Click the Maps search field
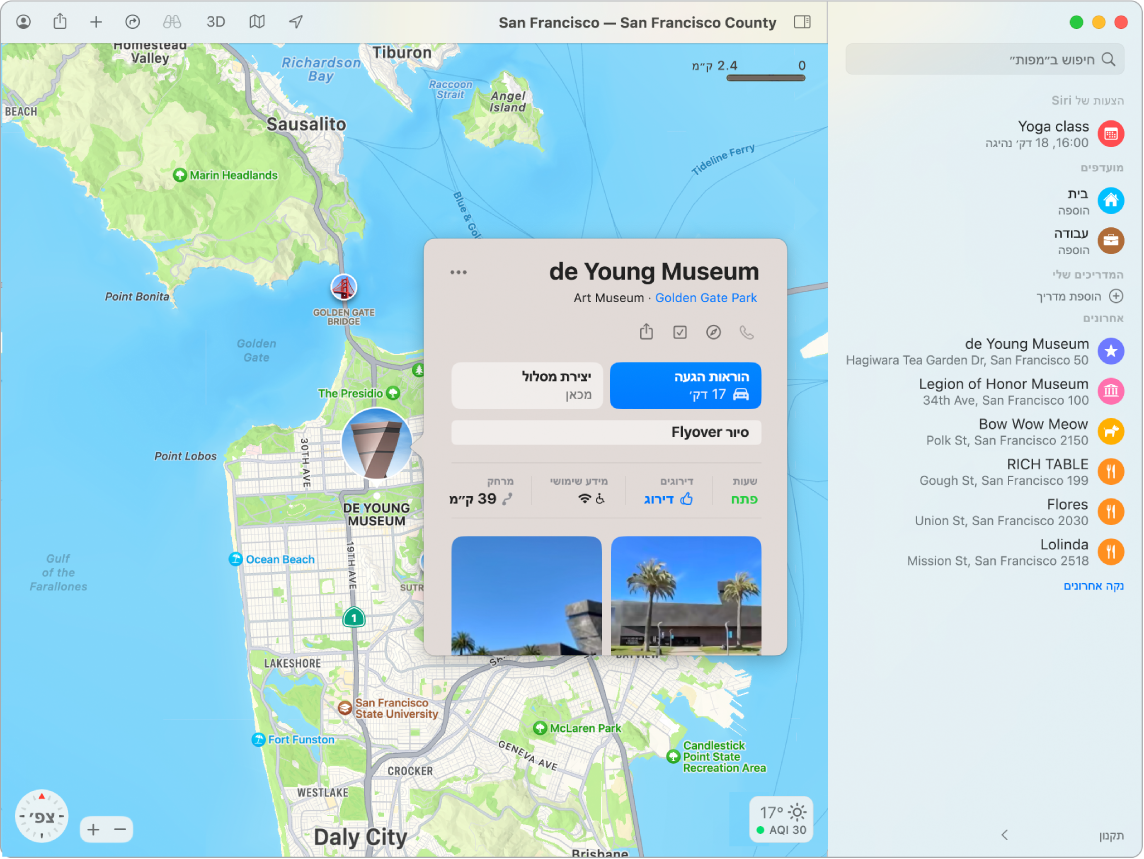 [x=985, y=60]
